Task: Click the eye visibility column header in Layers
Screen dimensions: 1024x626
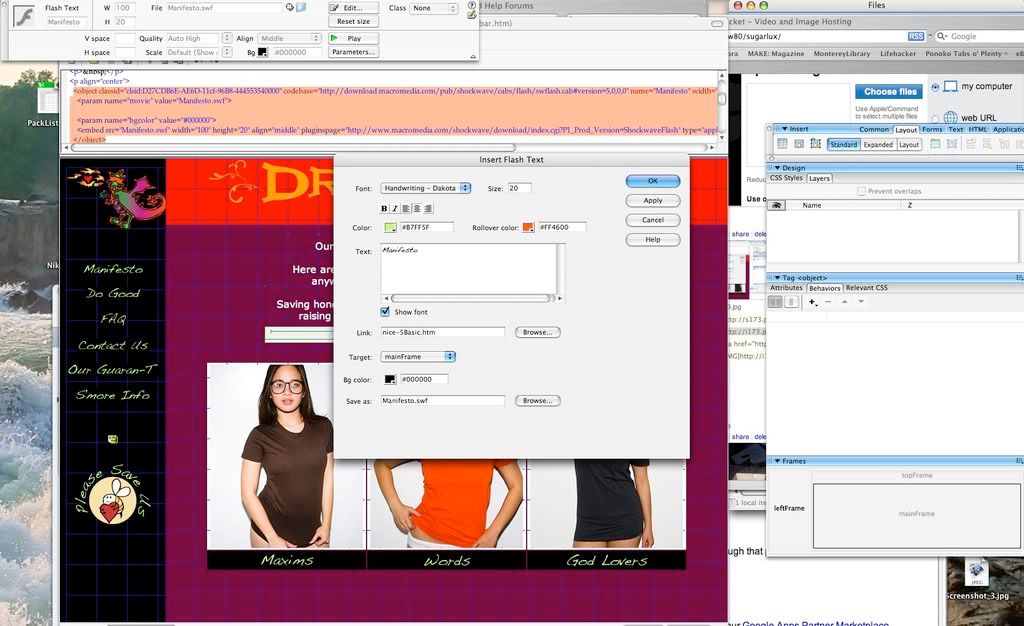Action: click(776, 205)
